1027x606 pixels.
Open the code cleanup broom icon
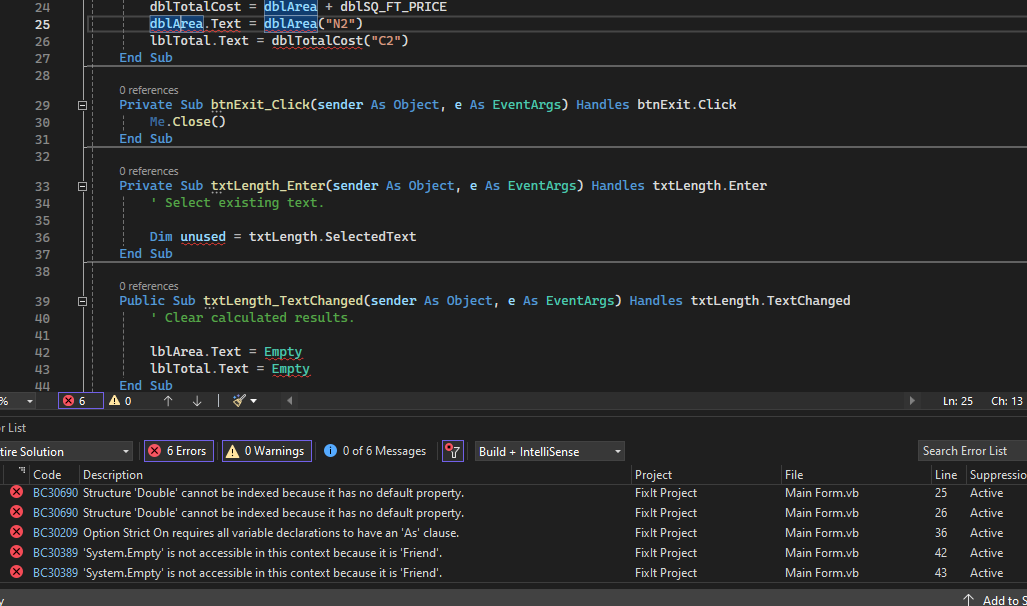tap(240, 400)
